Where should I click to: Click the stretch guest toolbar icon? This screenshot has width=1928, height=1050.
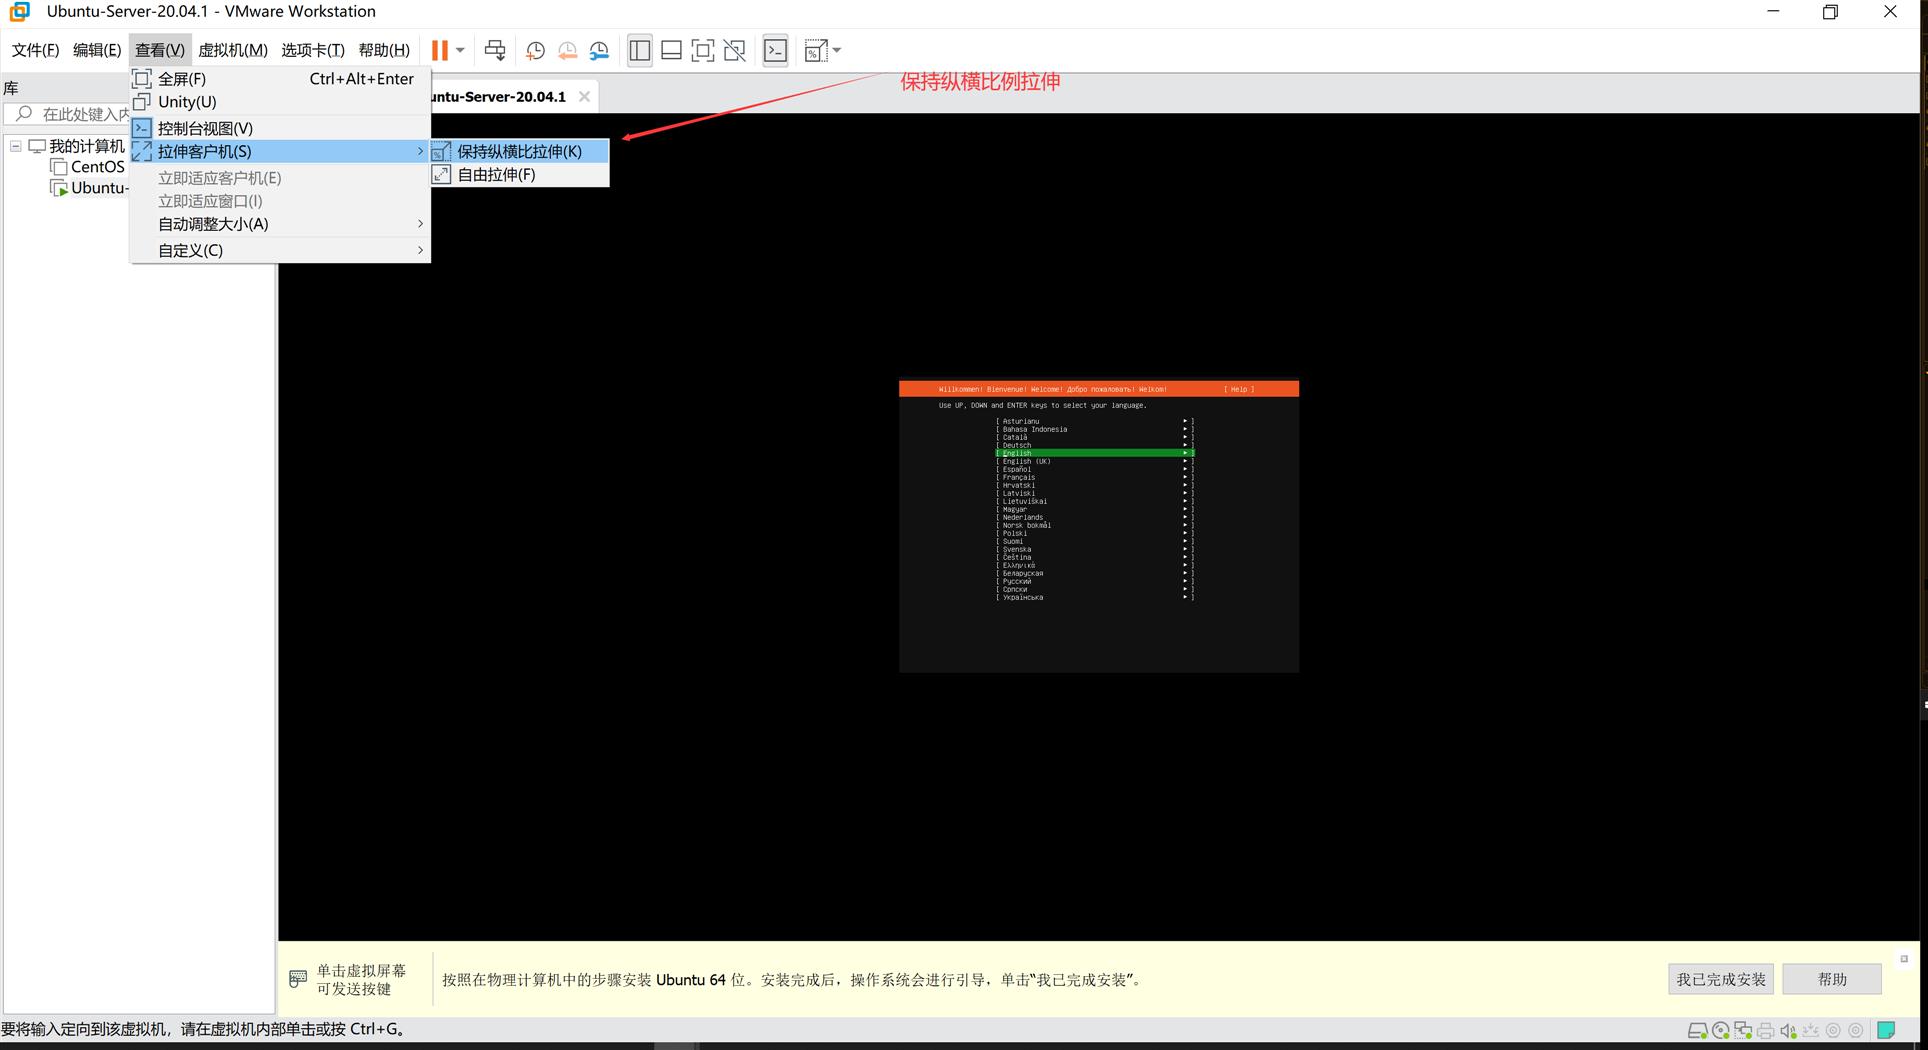816,50
